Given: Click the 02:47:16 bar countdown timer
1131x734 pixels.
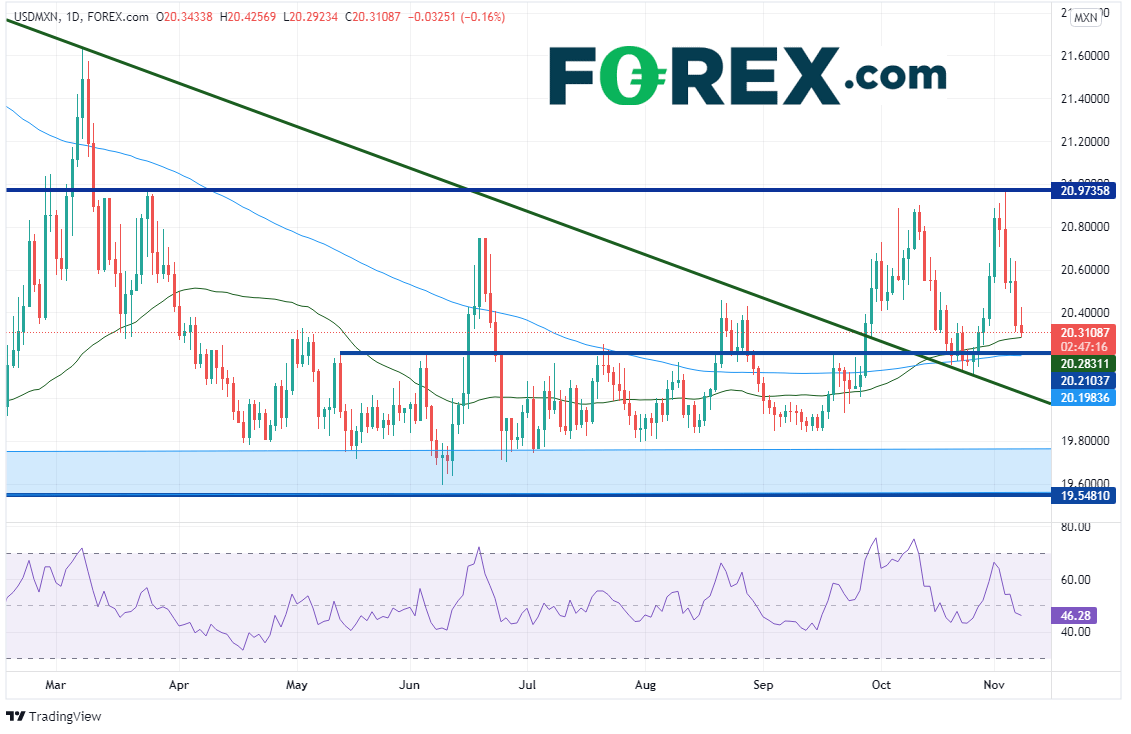Looking at the screenshot, I should point(1084,348).
